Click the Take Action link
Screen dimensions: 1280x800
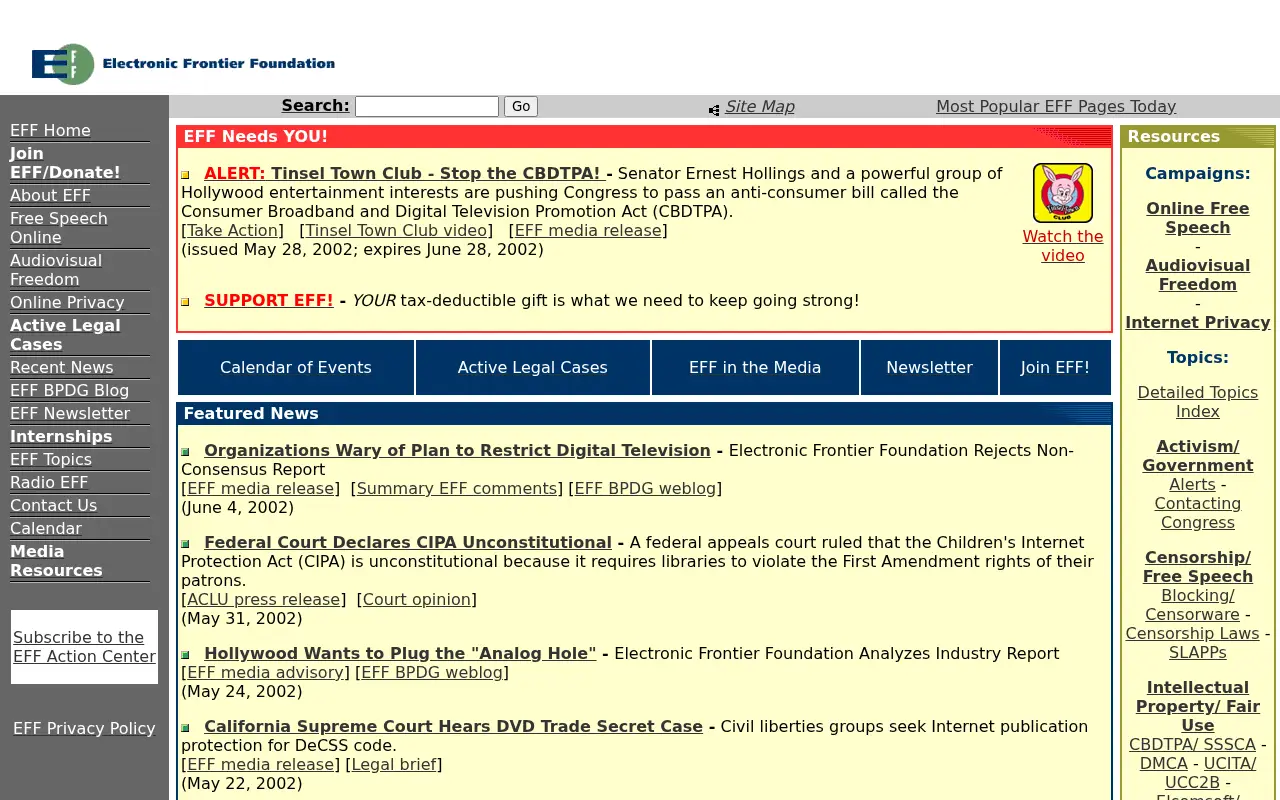(233, 230)
